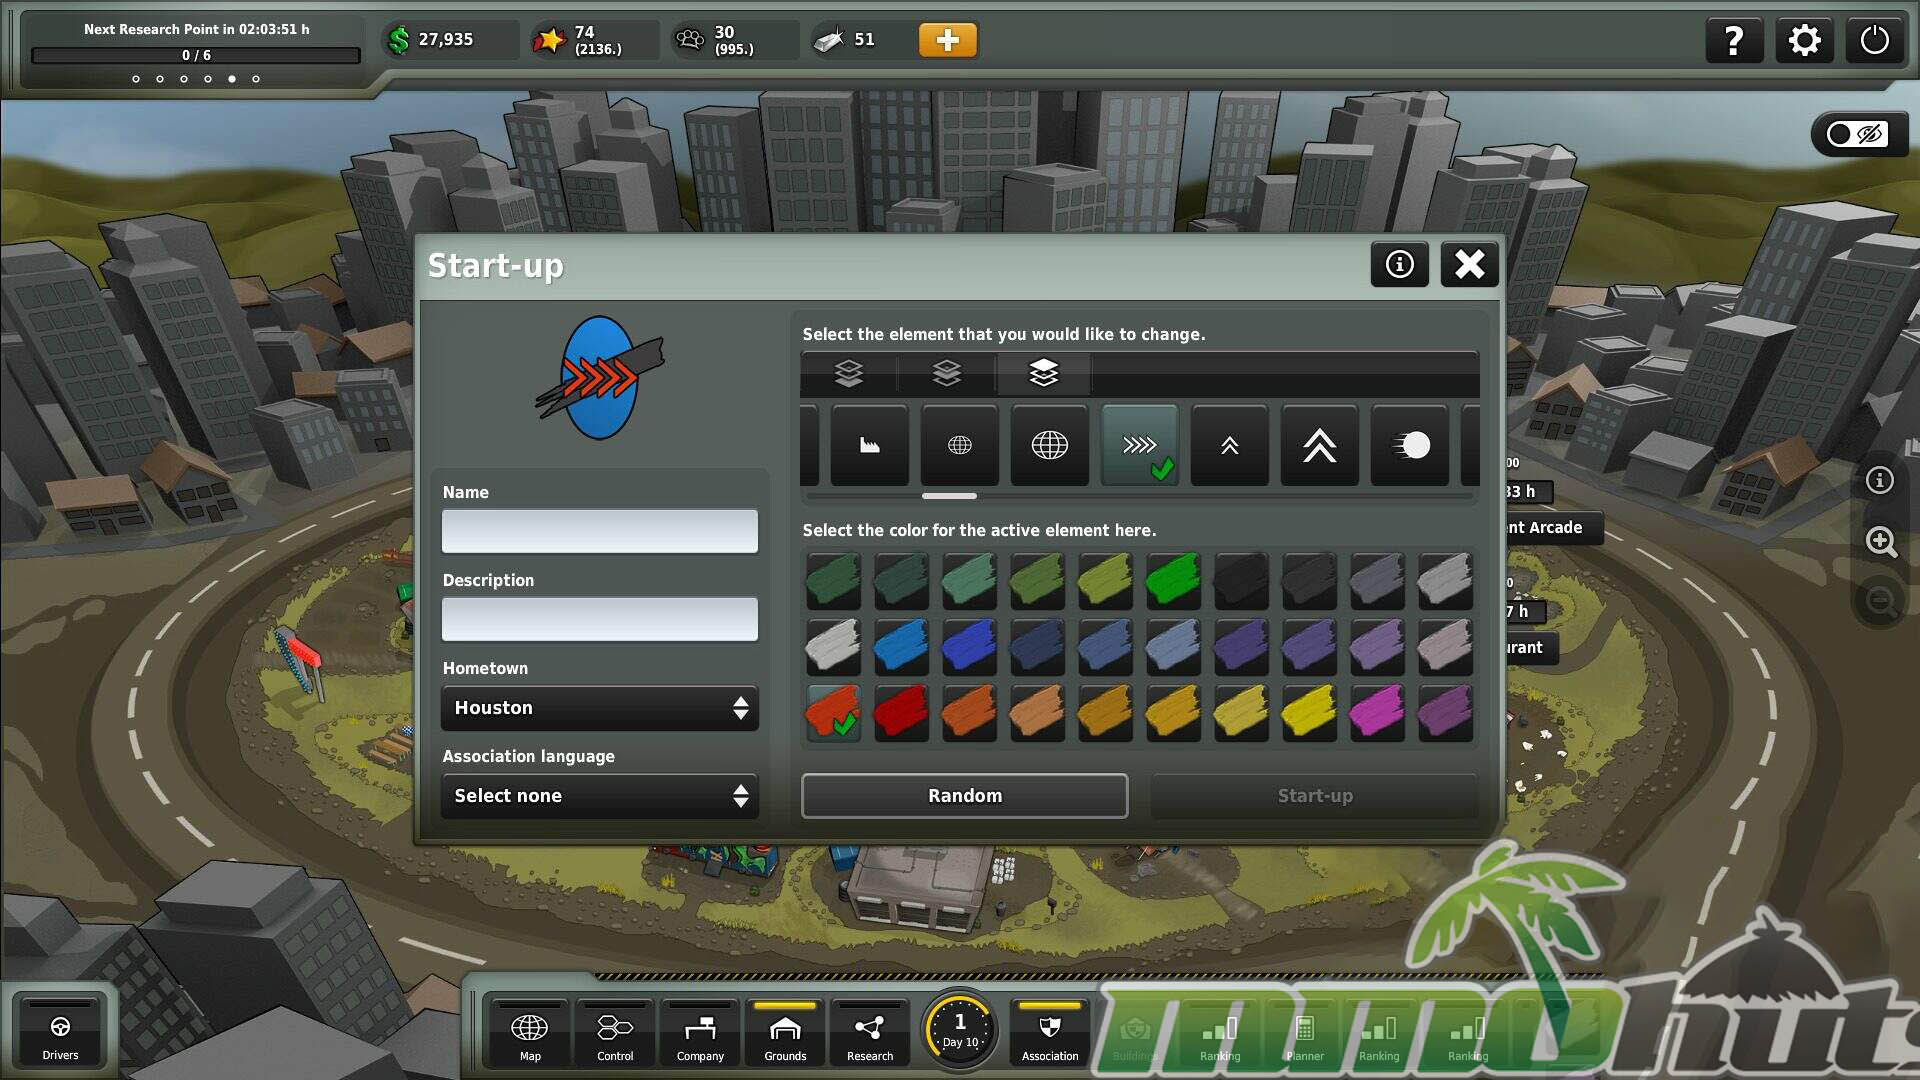1920x1080 pixels.
Task: Toggle the visibility switch at top right
Action: click(x=1858, y=134)
